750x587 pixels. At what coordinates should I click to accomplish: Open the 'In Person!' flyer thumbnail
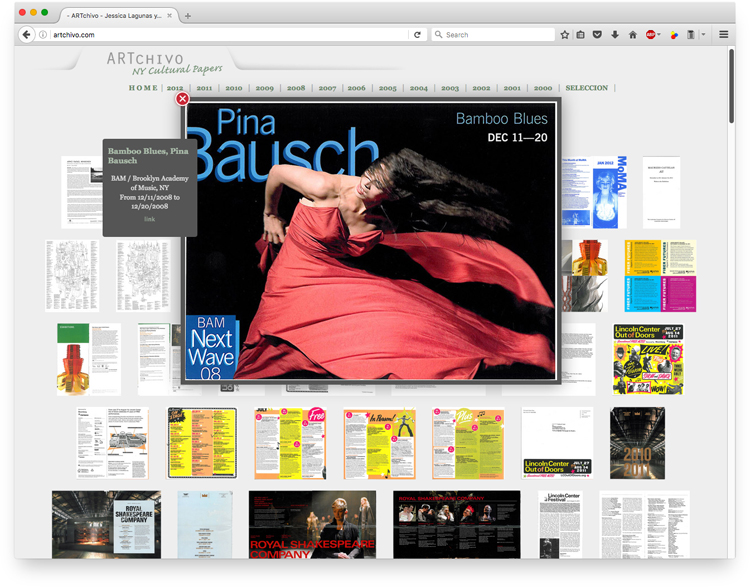click(379, 443)
